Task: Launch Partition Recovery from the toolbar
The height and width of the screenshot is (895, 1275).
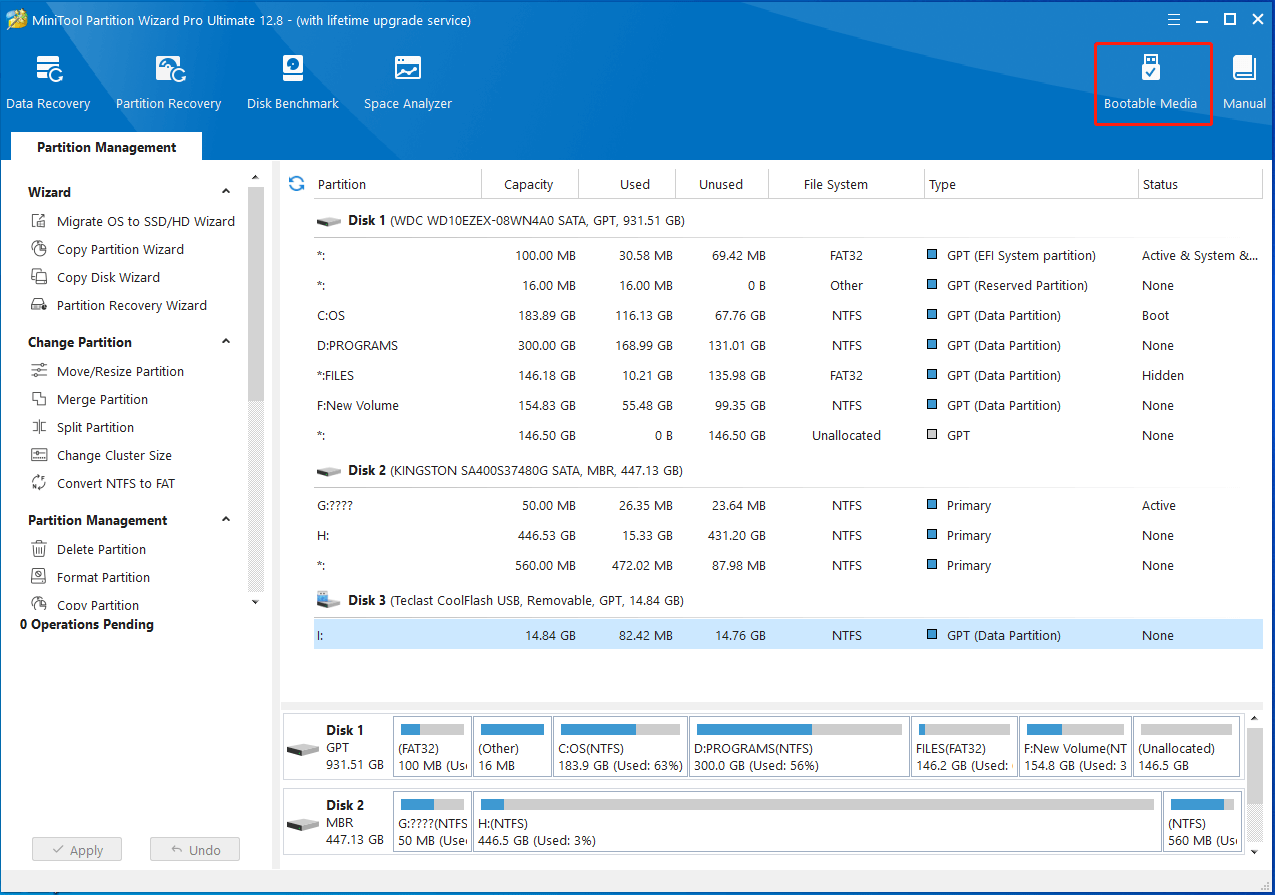Action: pos(168,82)
